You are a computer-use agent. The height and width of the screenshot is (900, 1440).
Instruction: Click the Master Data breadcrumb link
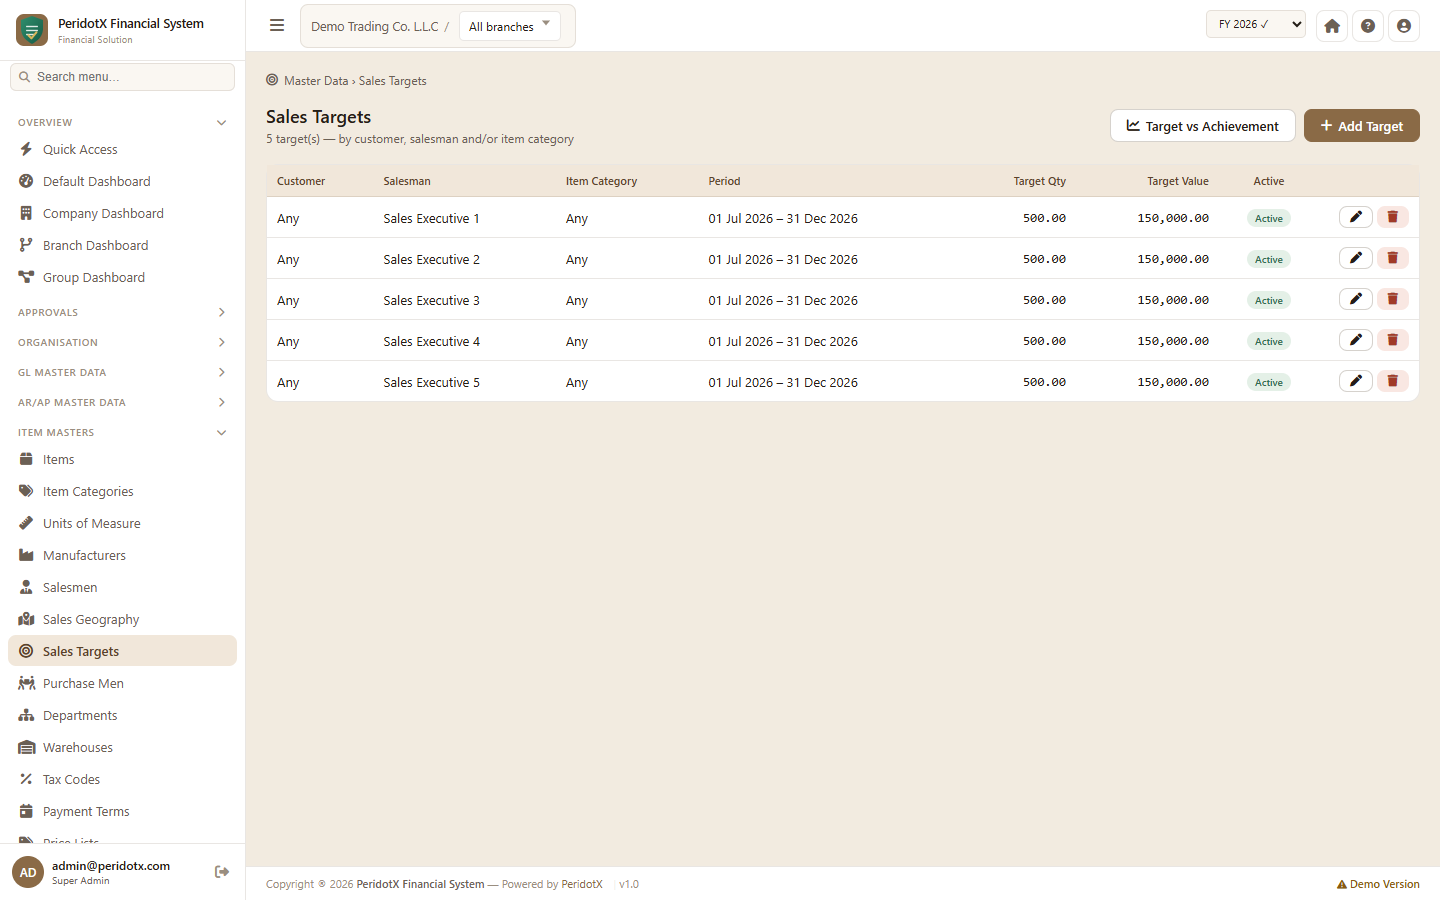316,81
